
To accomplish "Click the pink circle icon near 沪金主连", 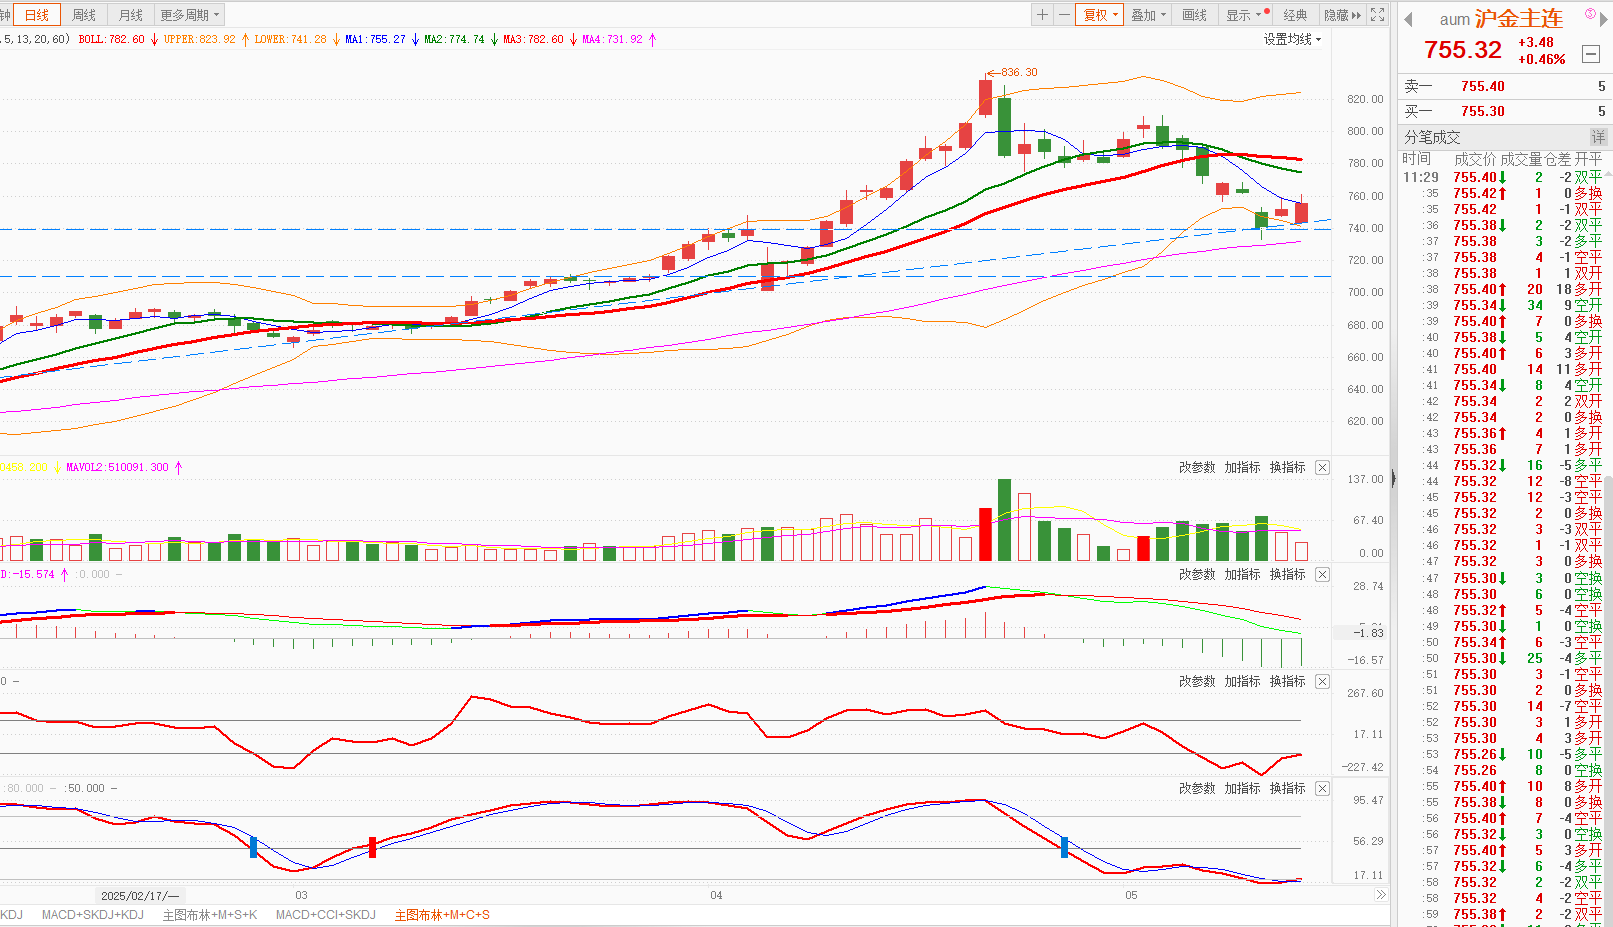I will (x=1591, y=14).
